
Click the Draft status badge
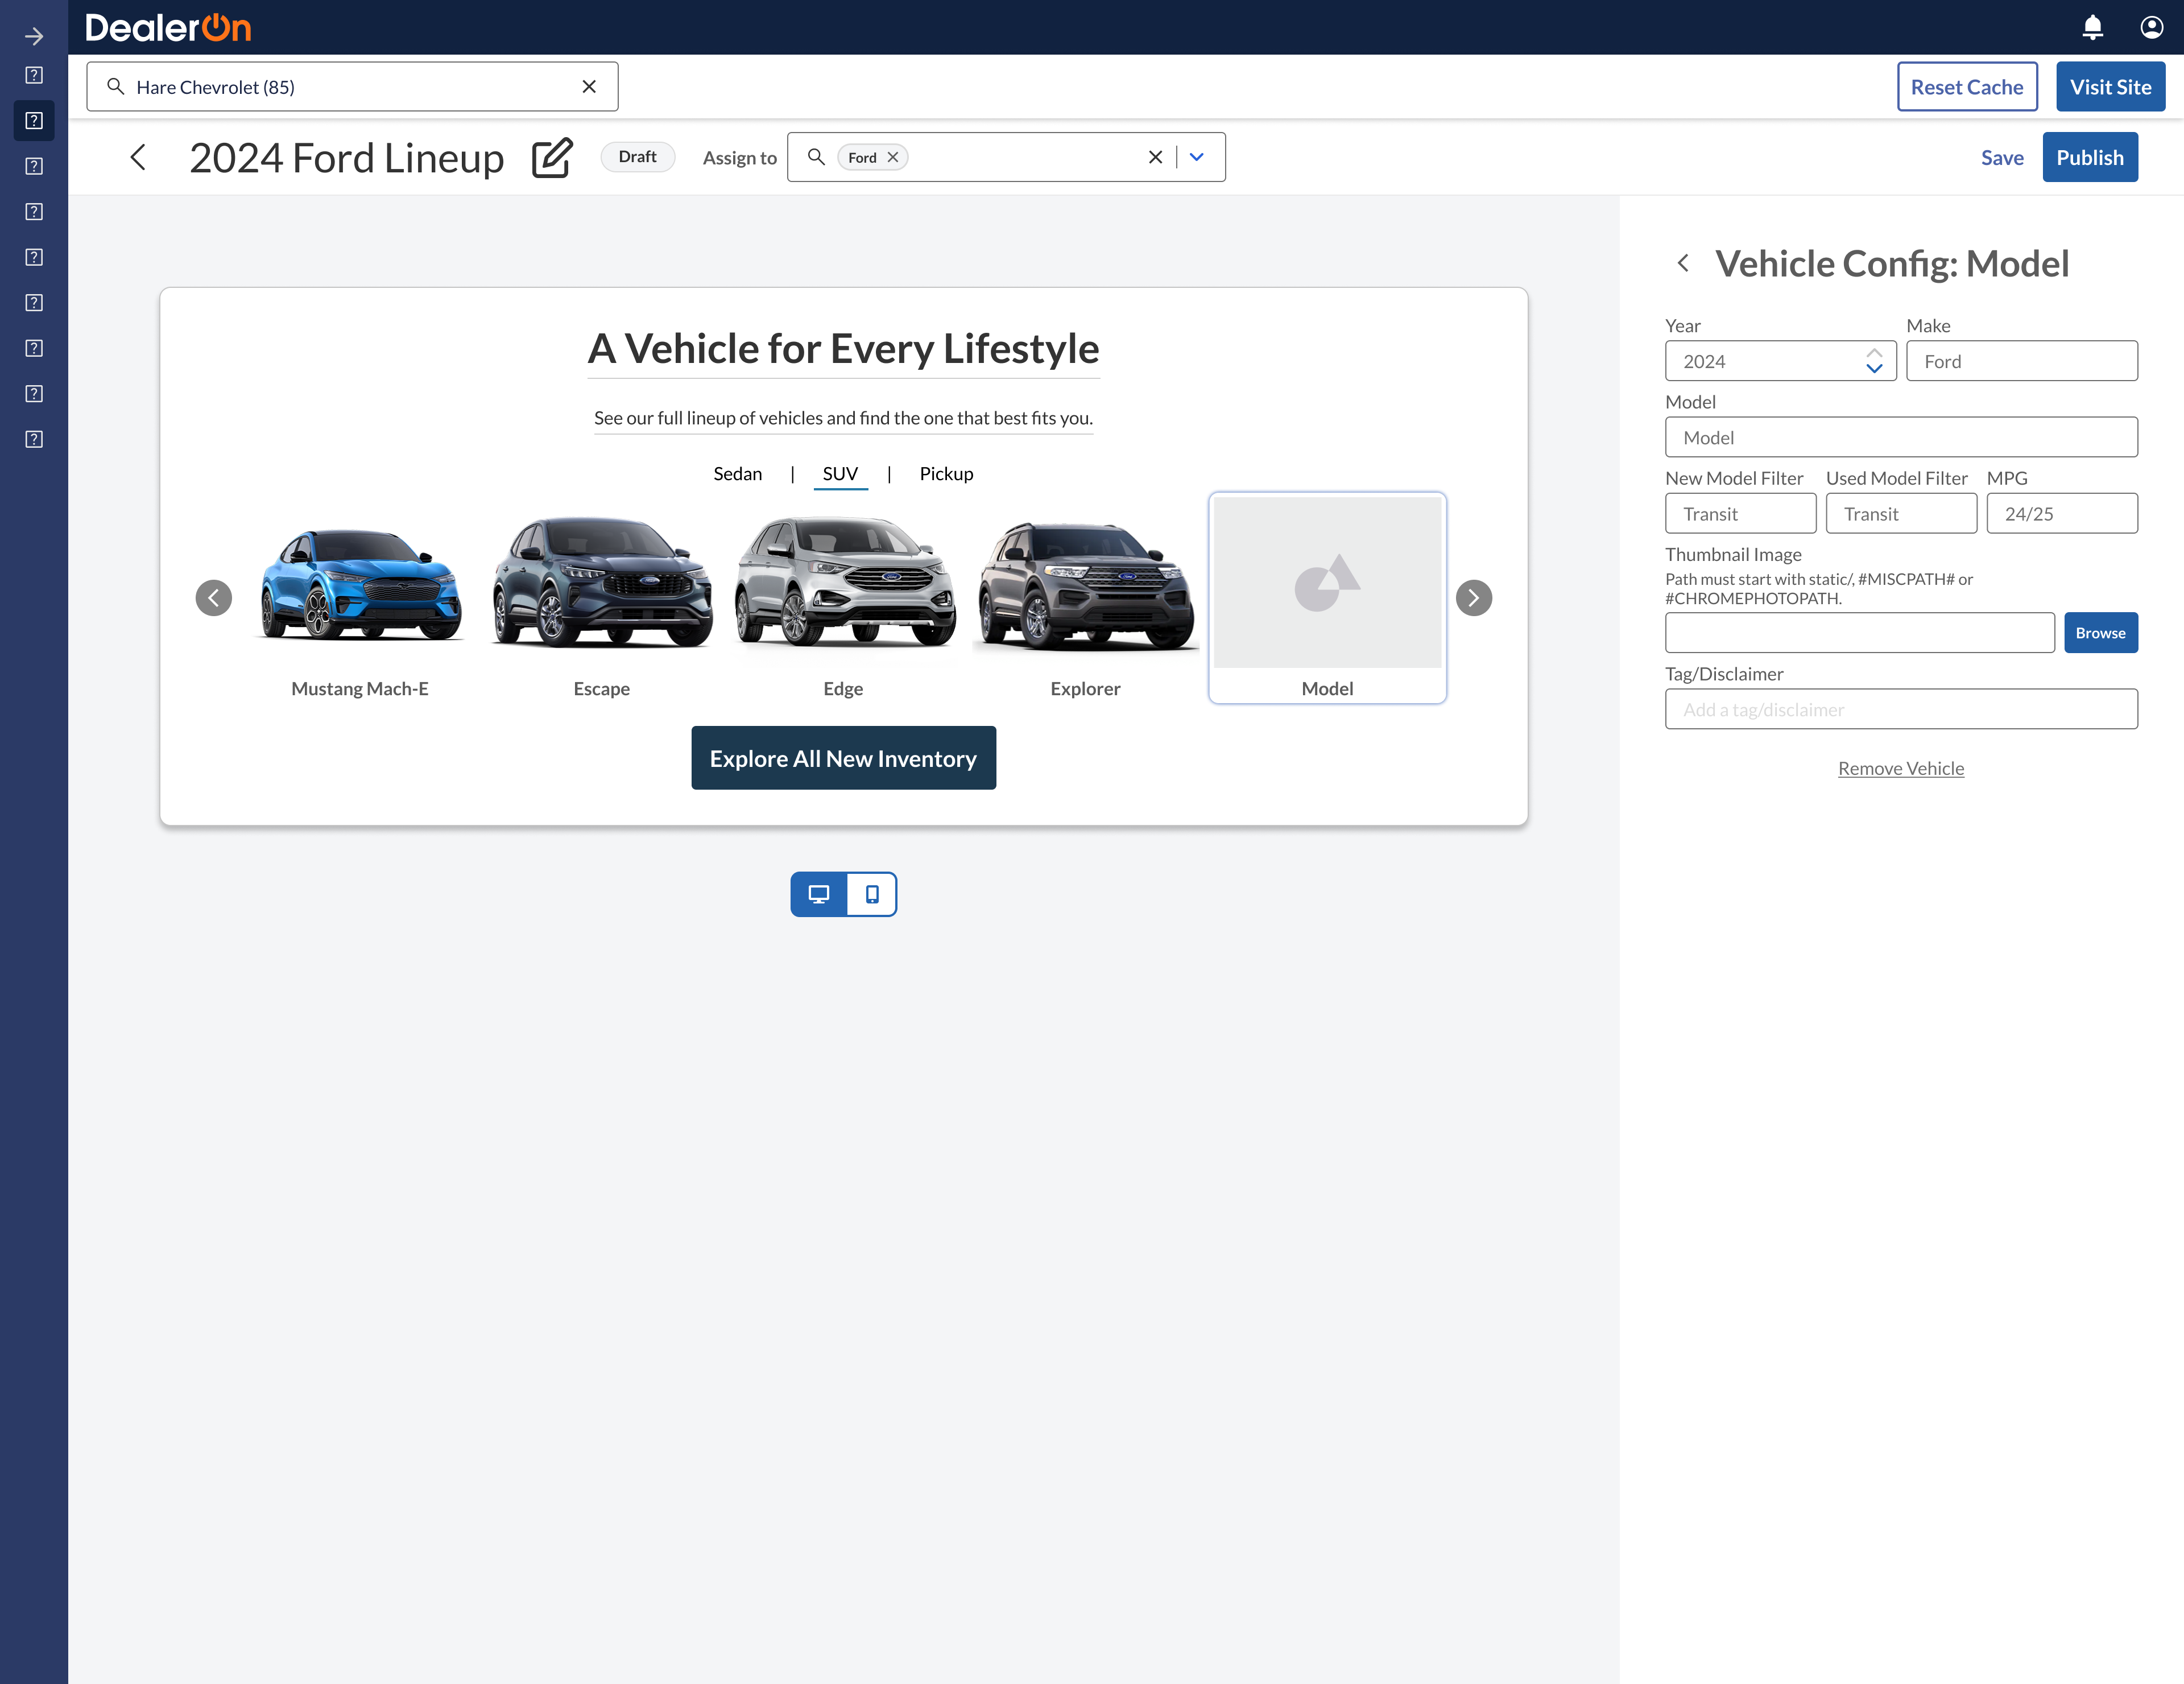coord(637,157)
